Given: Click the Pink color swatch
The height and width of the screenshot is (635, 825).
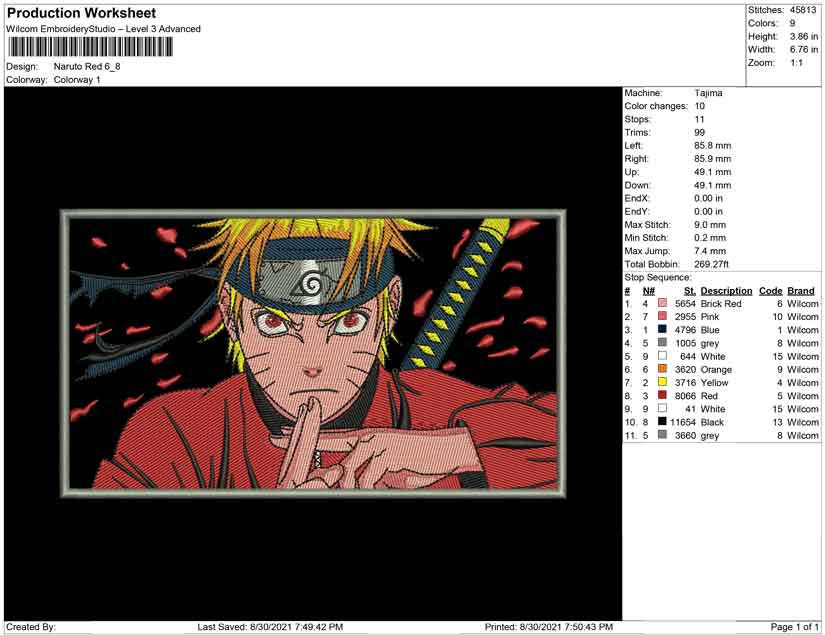Looking at the screenshot, I should 662,316.
